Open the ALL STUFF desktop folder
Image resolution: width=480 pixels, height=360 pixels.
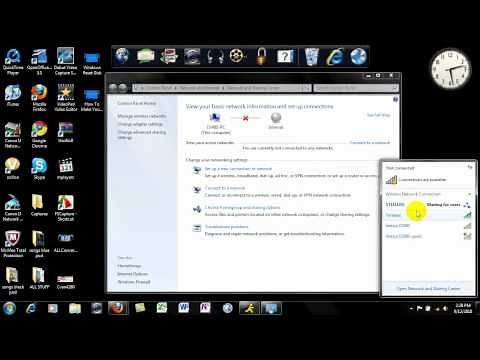39,278
